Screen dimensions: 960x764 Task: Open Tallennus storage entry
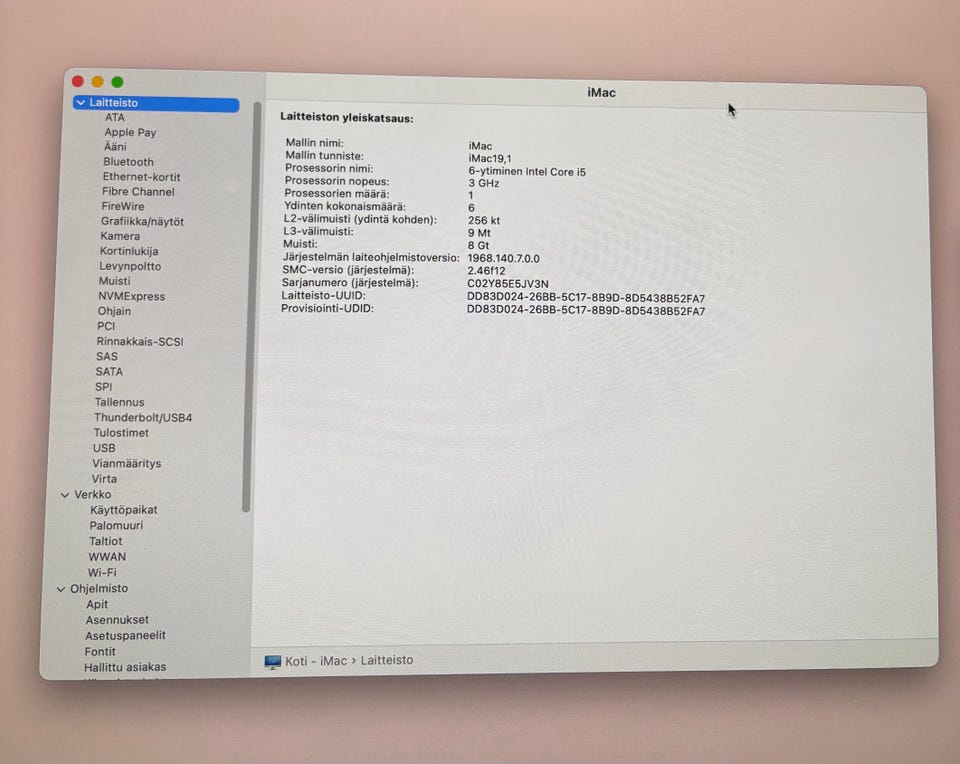pyautogui.click(x=119, y=402)
